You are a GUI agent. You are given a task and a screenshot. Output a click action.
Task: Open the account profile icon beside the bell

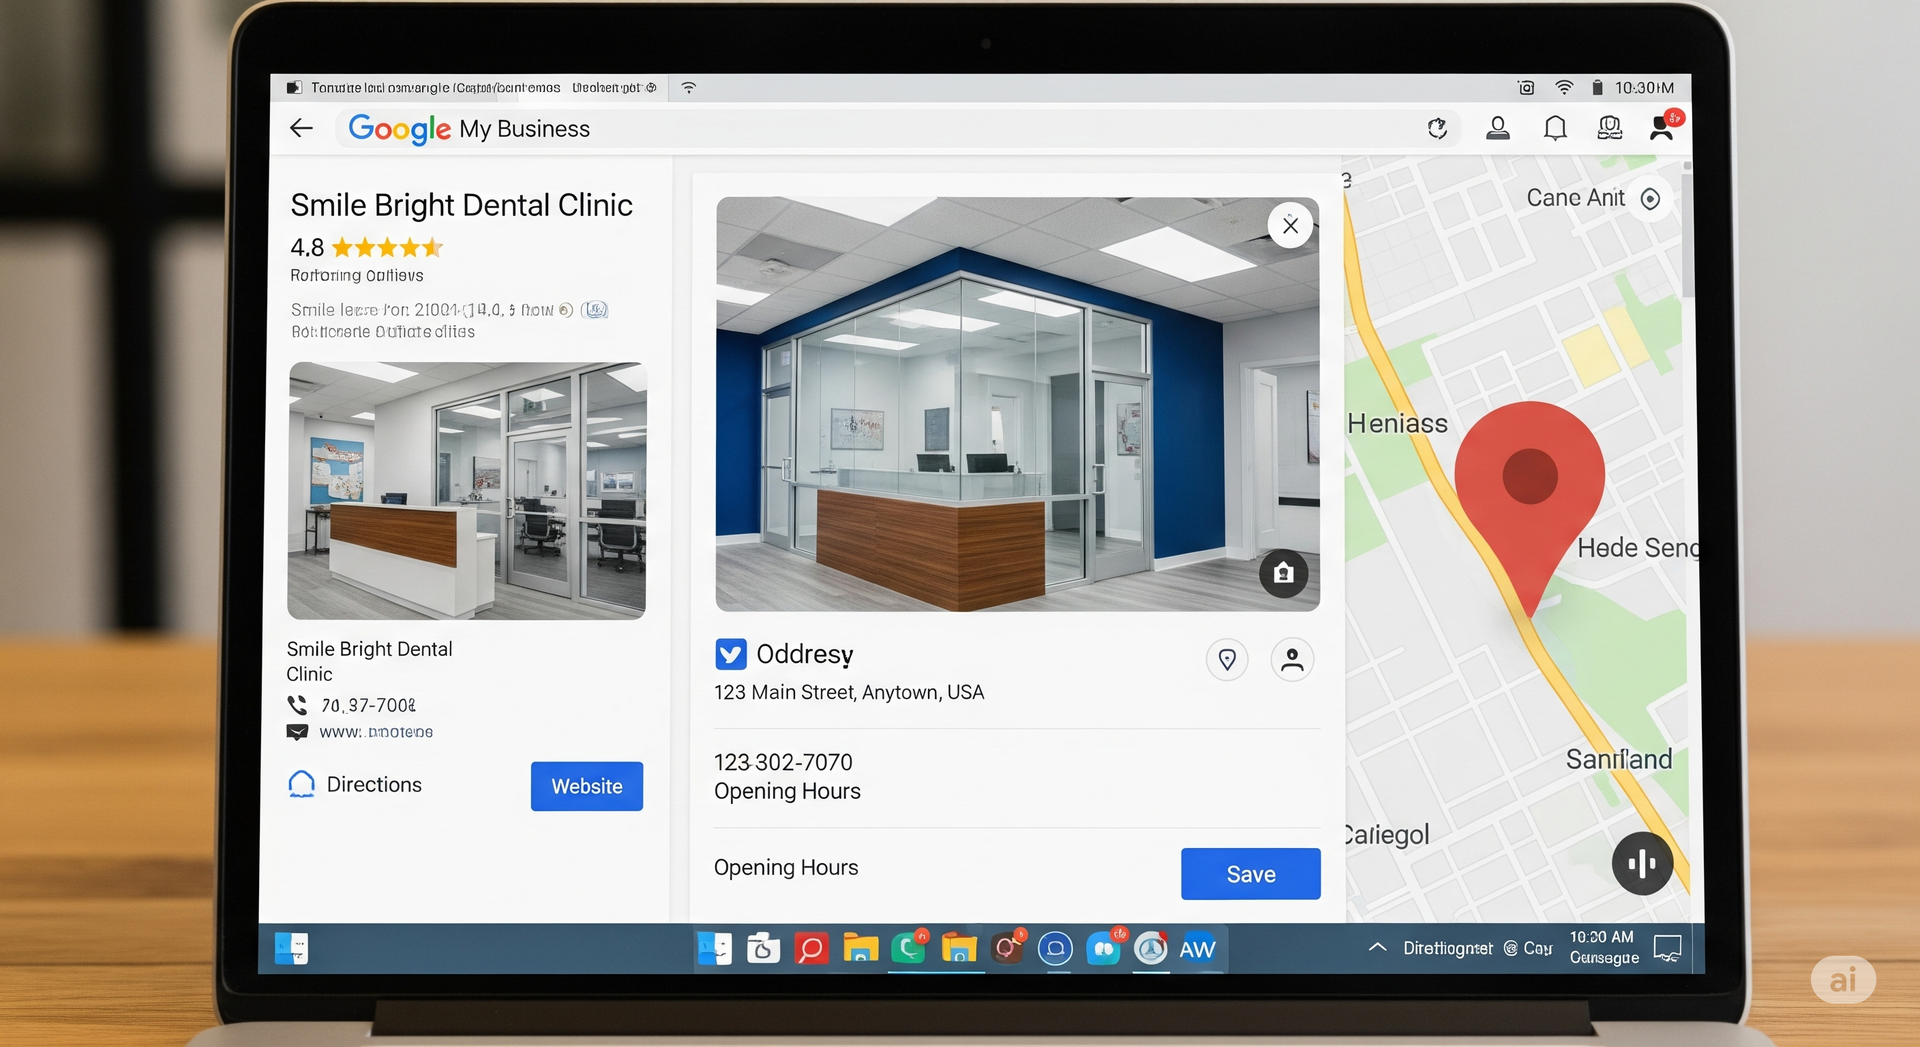point(1497,128)
